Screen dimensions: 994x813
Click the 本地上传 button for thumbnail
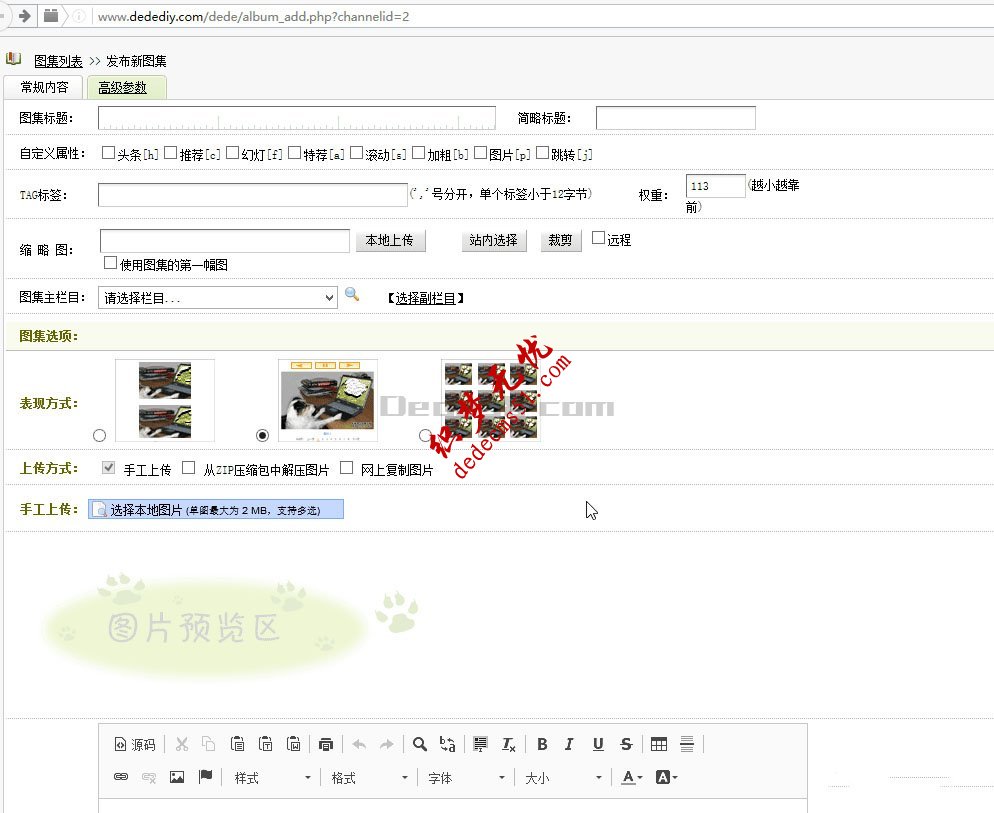point(390,240)
